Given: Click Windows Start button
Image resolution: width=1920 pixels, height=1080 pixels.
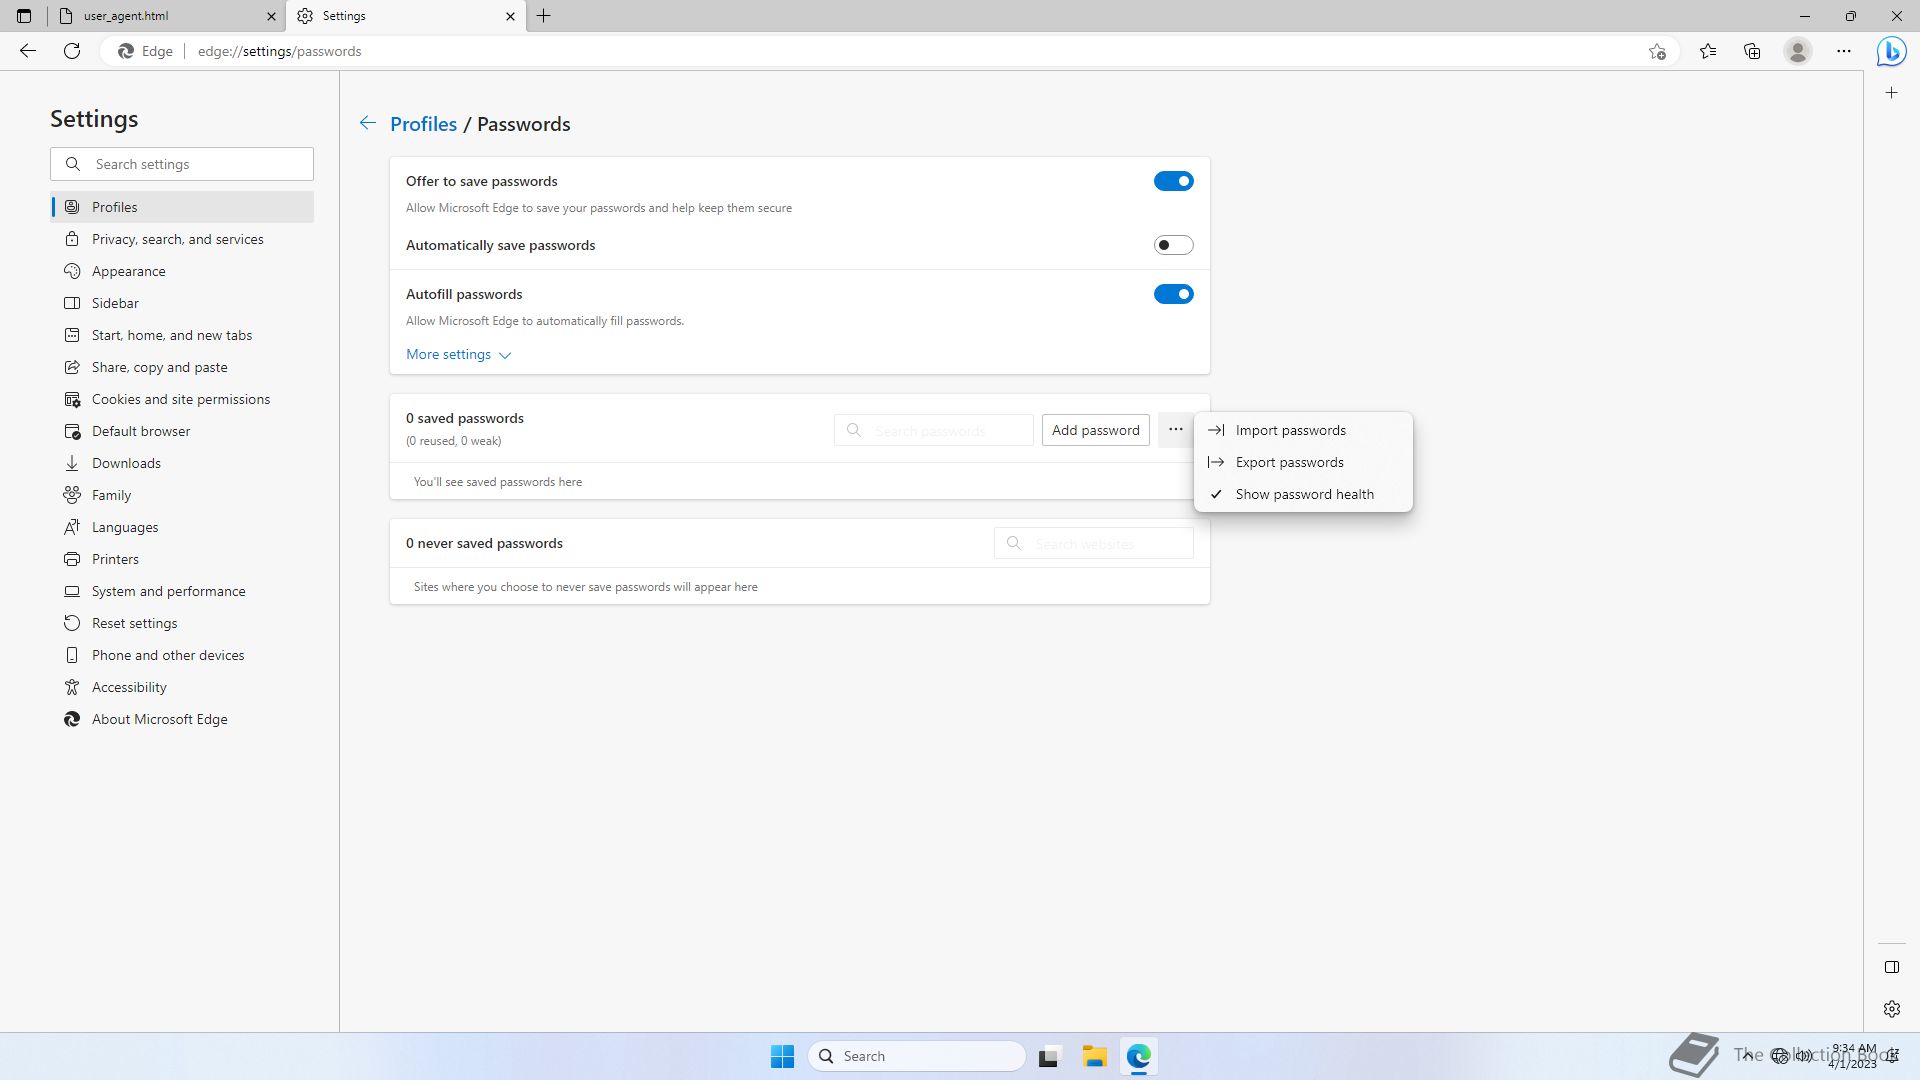Looking at the screenshot, I should pyautogui.click(x=782, y=1056).
